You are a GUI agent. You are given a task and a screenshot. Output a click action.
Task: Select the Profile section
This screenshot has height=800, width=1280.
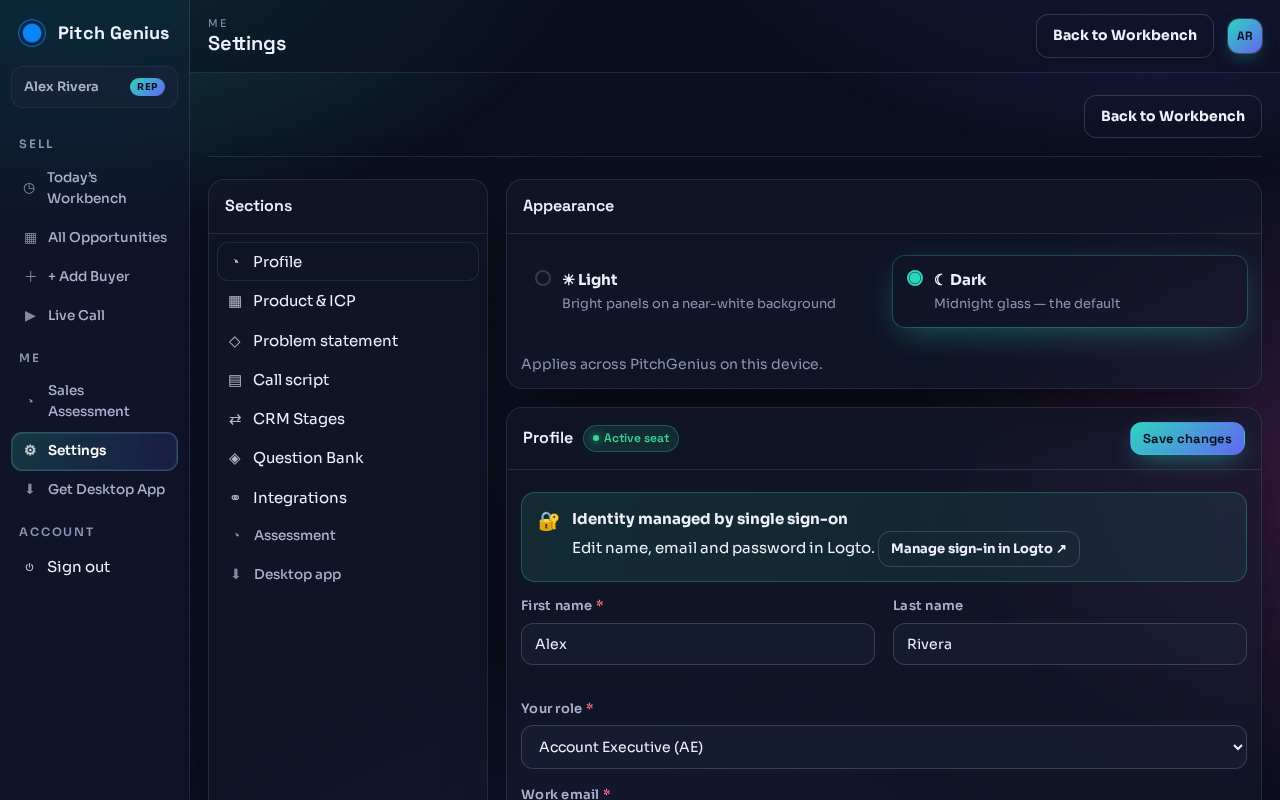pos(348,262)
